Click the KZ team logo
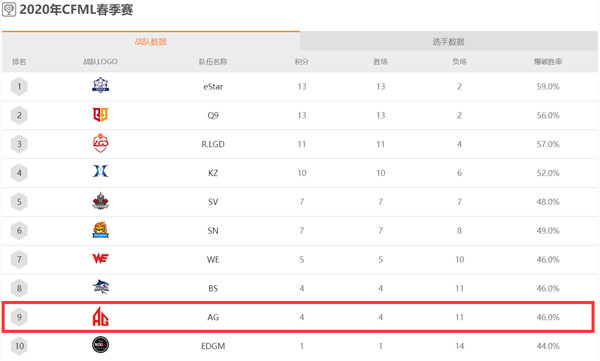Viewport: 600px width, 361px height. click(x=101, y=171)
